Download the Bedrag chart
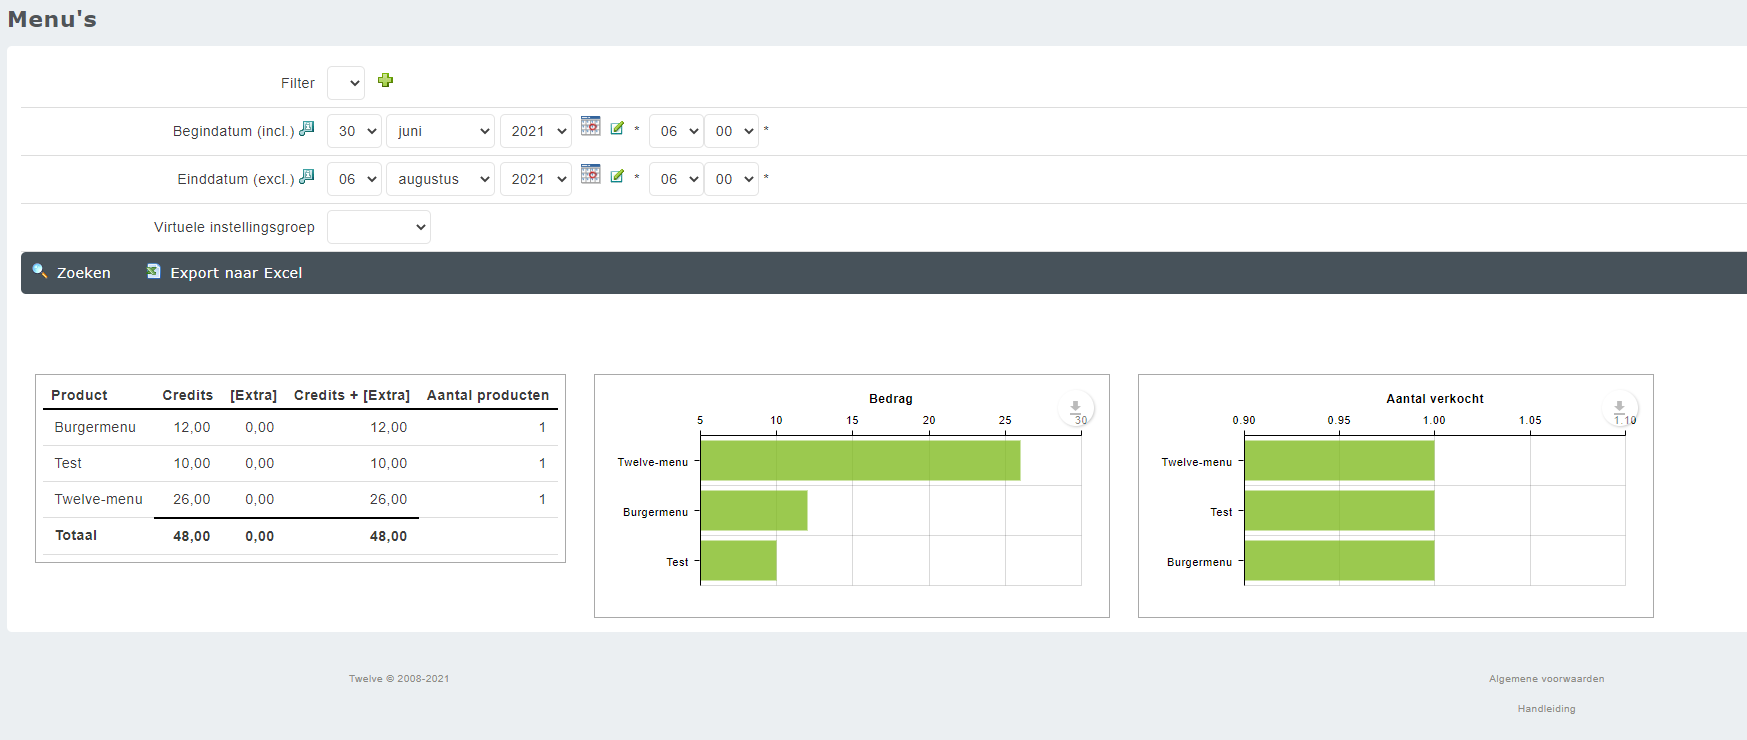 [x=1075, y=408]
